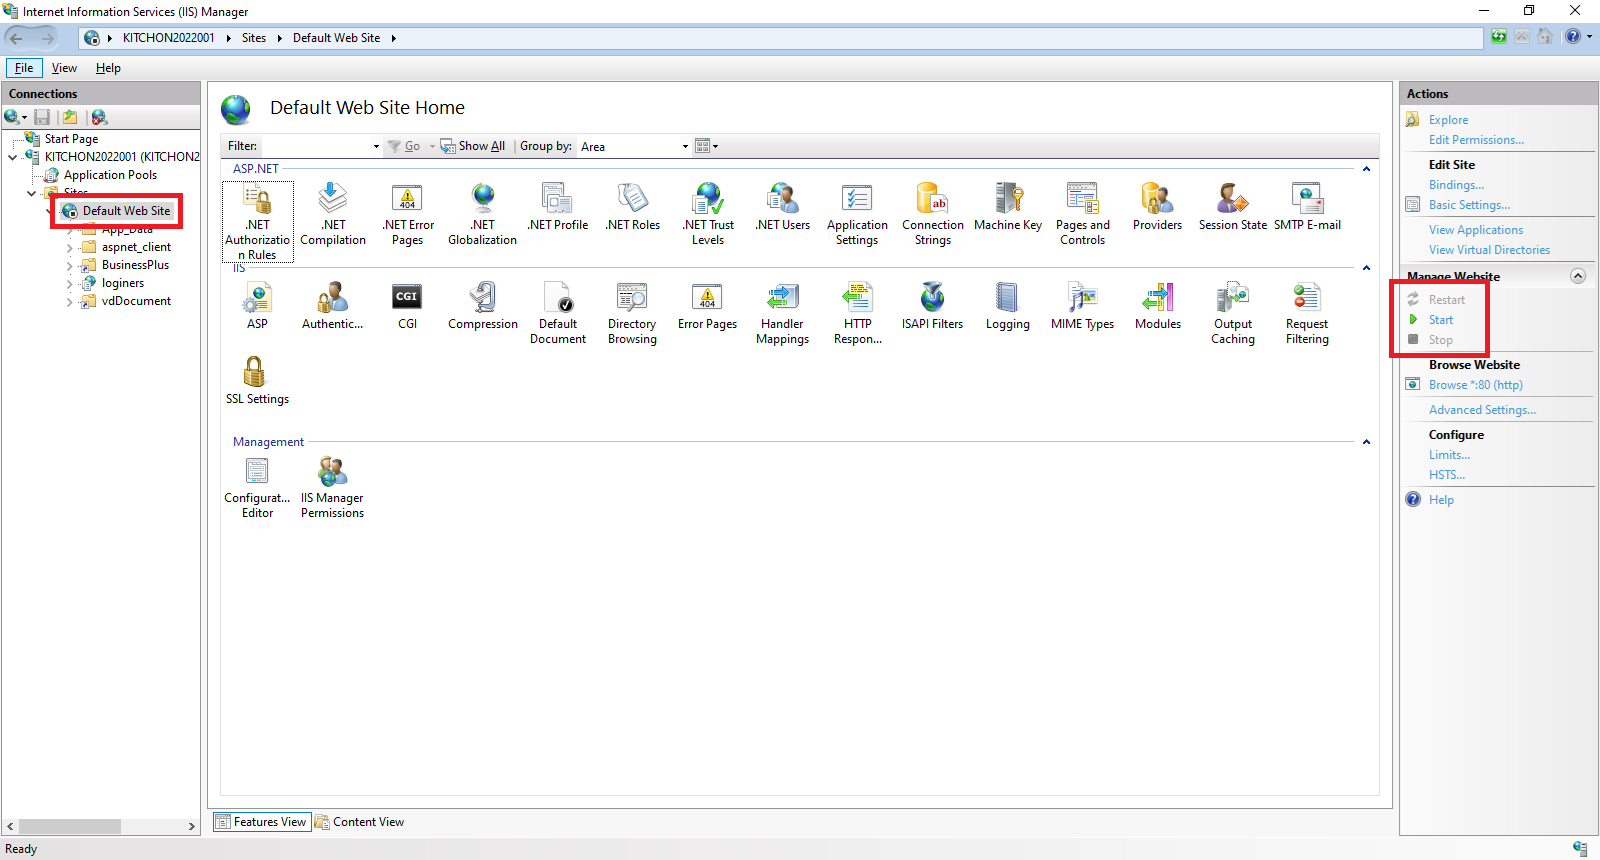Open MIME Types feature
This screenshot has height=860, width=1600.
coord(1083,306)
